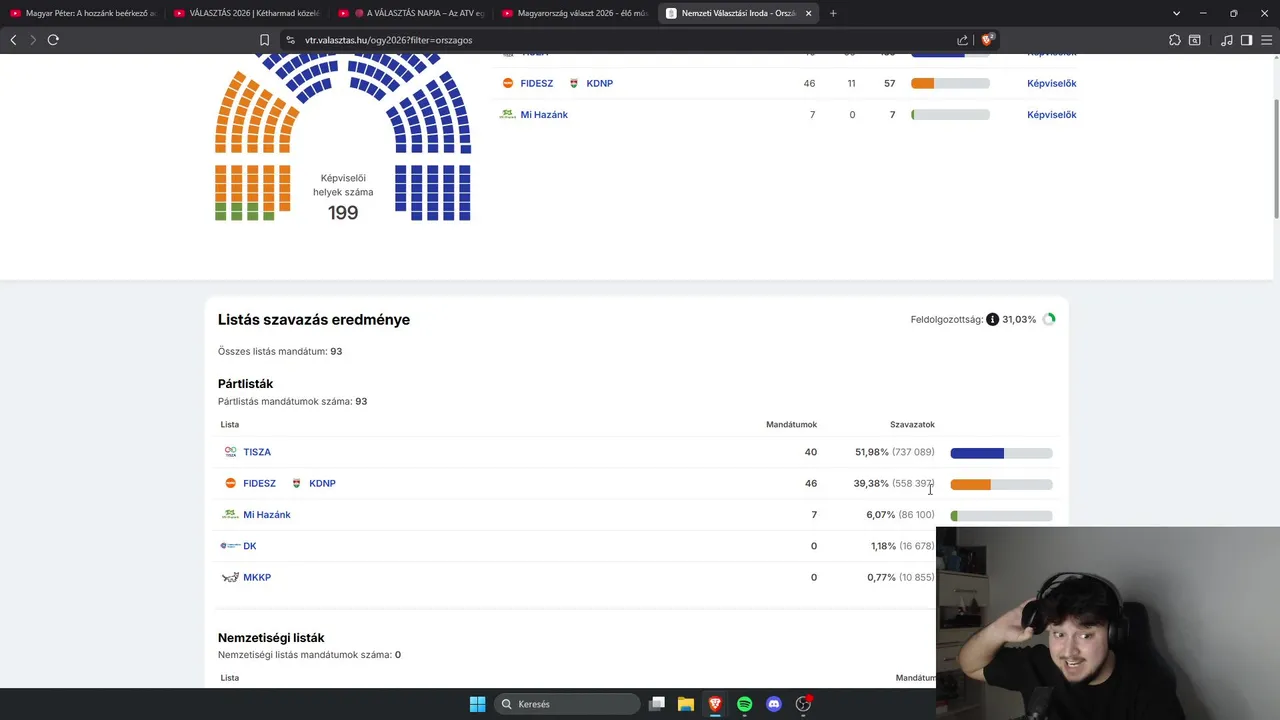Open the Brave Shields lion icon

click(x=987, y=40)
